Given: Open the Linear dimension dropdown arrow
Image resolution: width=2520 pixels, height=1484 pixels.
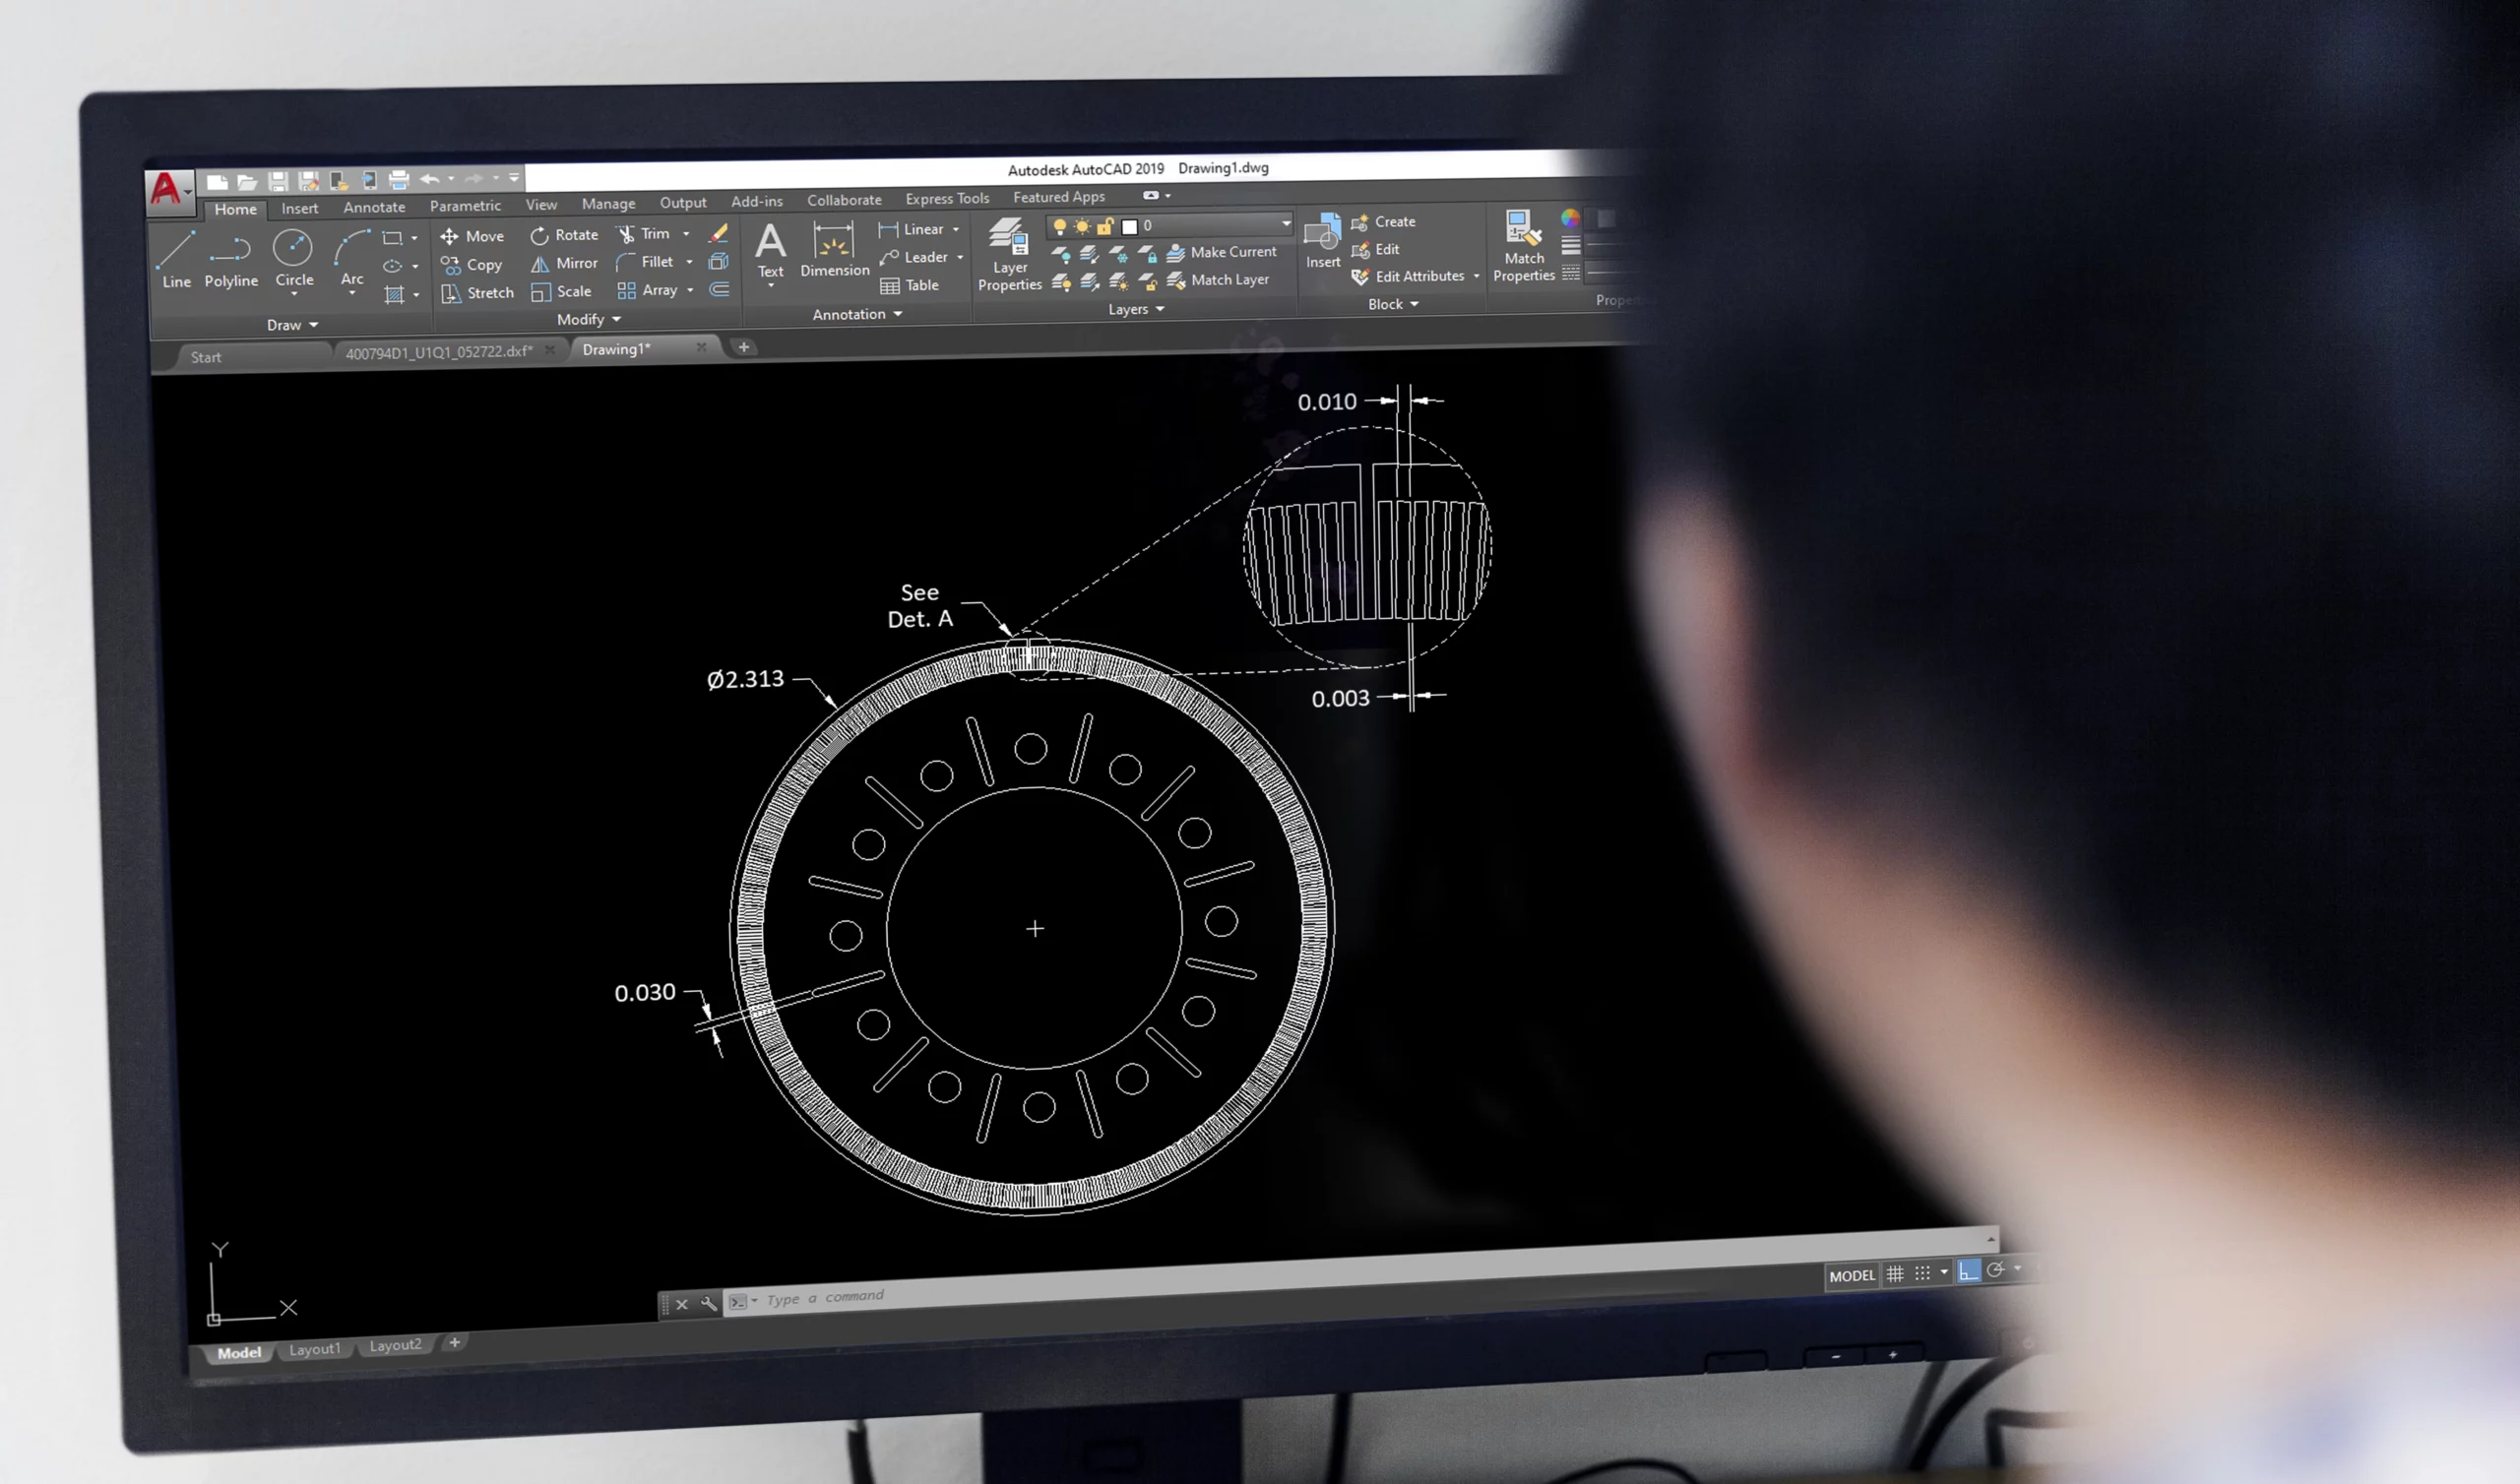Looking at the screenshot, I should tap(956, 229).
